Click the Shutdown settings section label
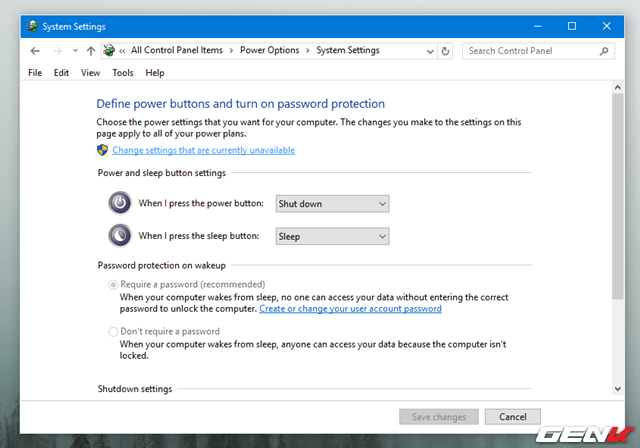The height and width of the screenshot is (448, 640). pos(135,389)
